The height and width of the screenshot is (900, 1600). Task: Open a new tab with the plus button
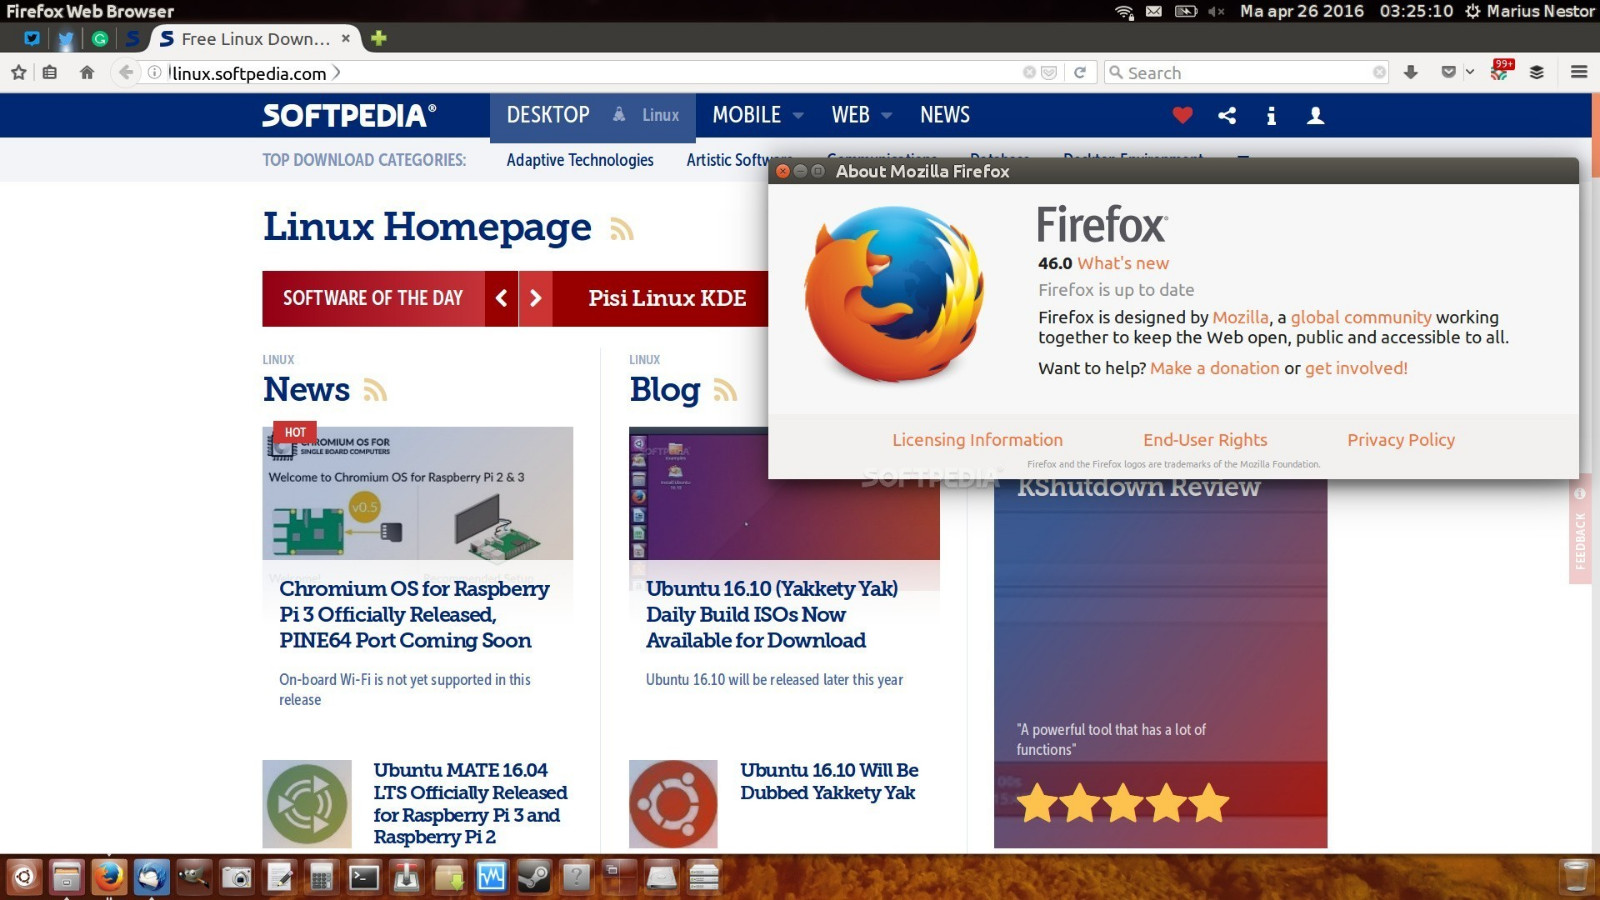[379, 38]
